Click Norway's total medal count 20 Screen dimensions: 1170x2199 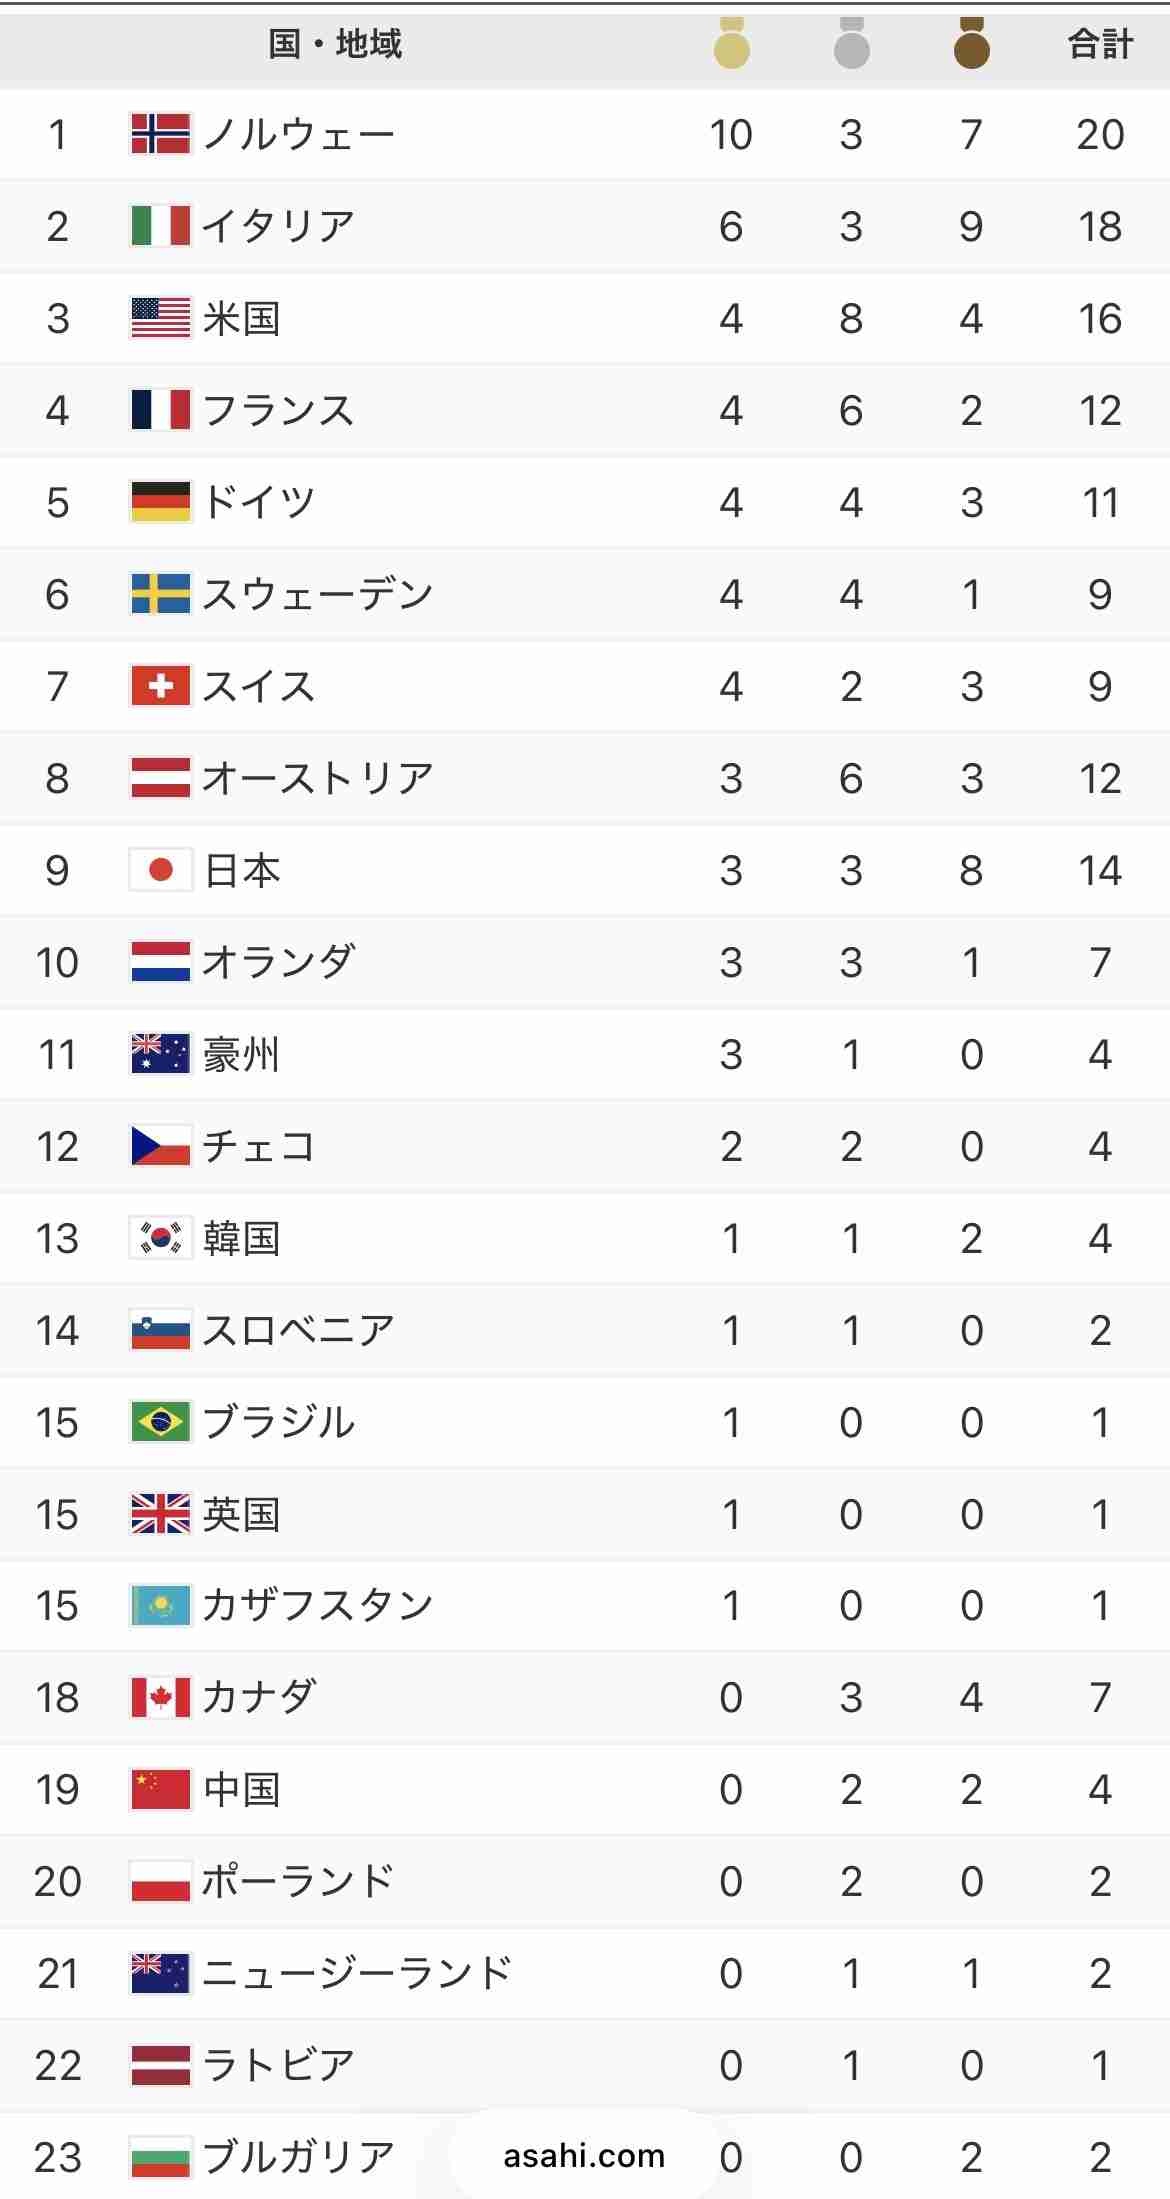(1100, 134)
